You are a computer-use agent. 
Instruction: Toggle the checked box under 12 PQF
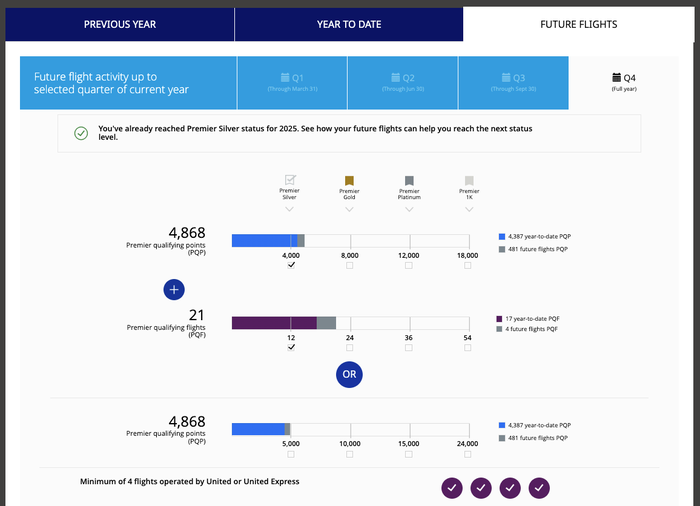click(x=291, y=347)
